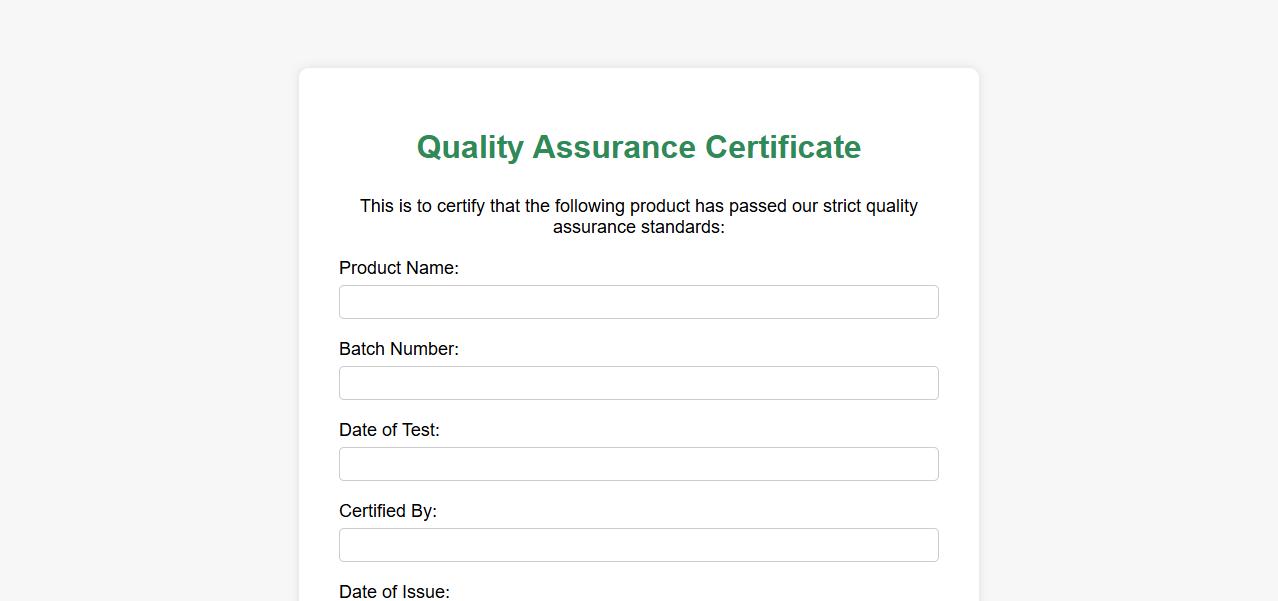Focus the Batch Number text box

(638, 383)
